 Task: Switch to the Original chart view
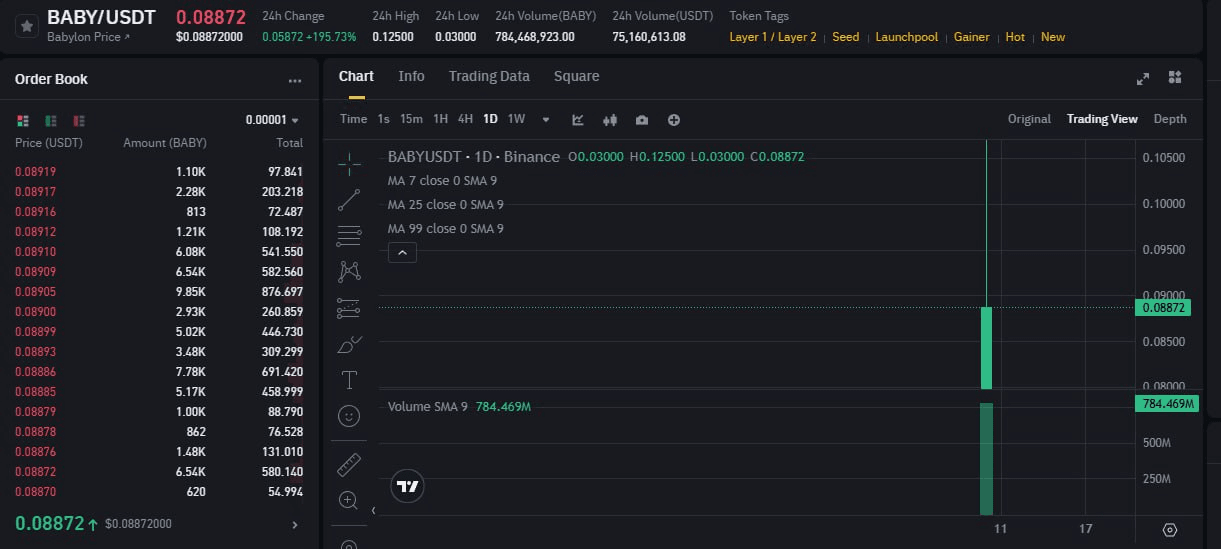click(x=1029, y=119)
